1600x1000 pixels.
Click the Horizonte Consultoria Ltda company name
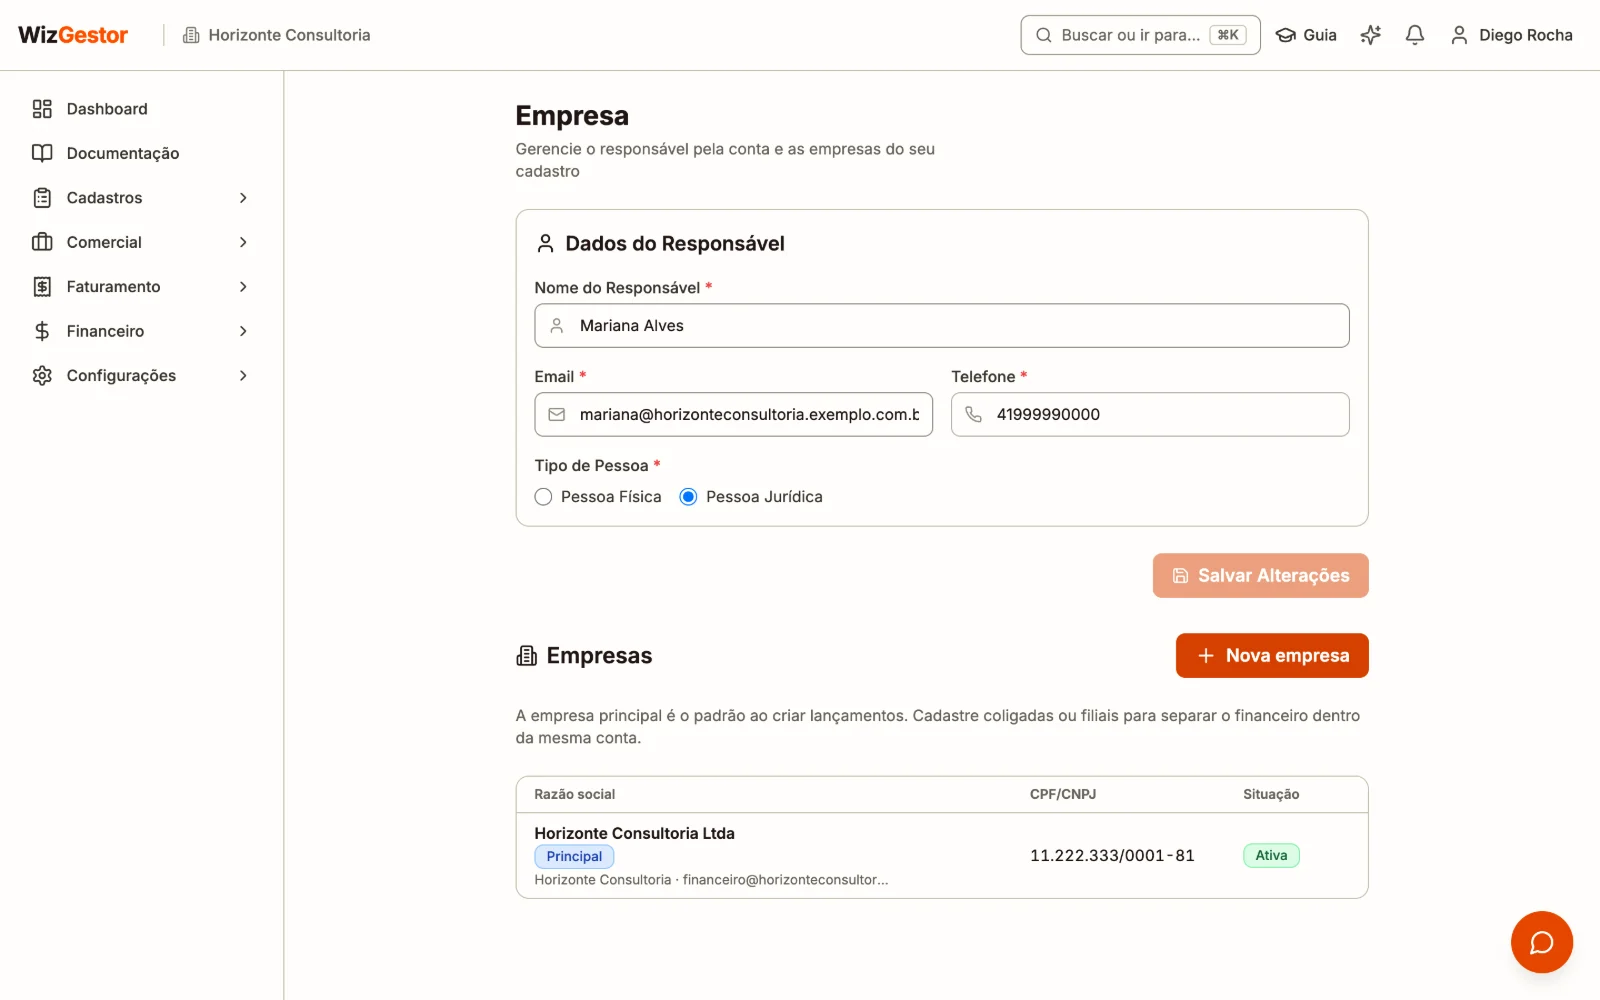click(635, 834)
